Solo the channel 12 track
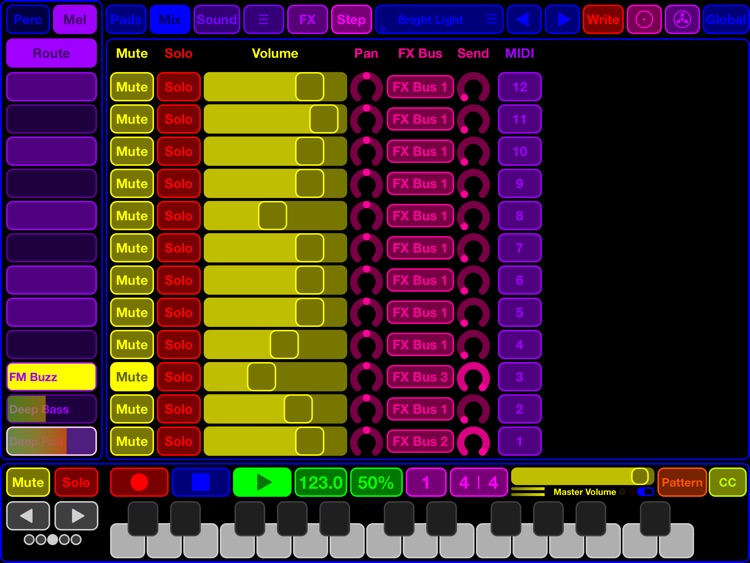This screenshot has height=563, width=750. pyautogui.click(x=178, y=87)
